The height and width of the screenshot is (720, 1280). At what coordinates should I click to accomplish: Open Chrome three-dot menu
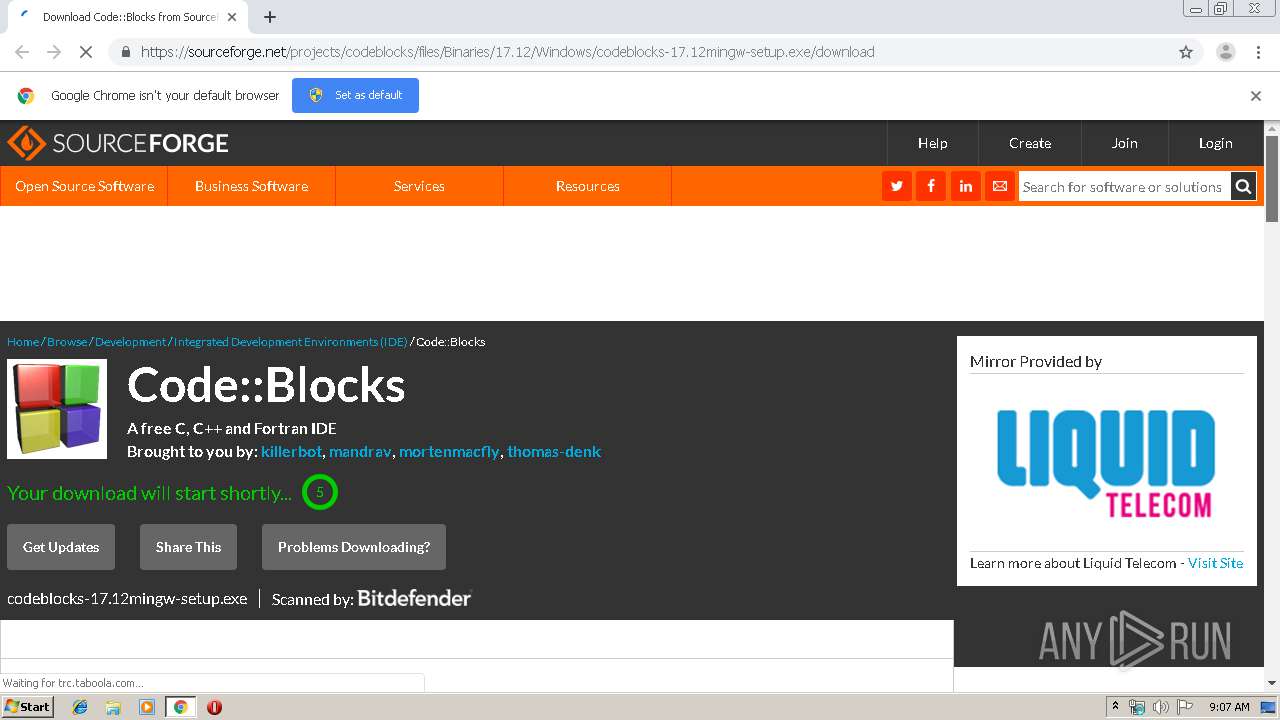pyautogui.click(x=1258, y=52)
